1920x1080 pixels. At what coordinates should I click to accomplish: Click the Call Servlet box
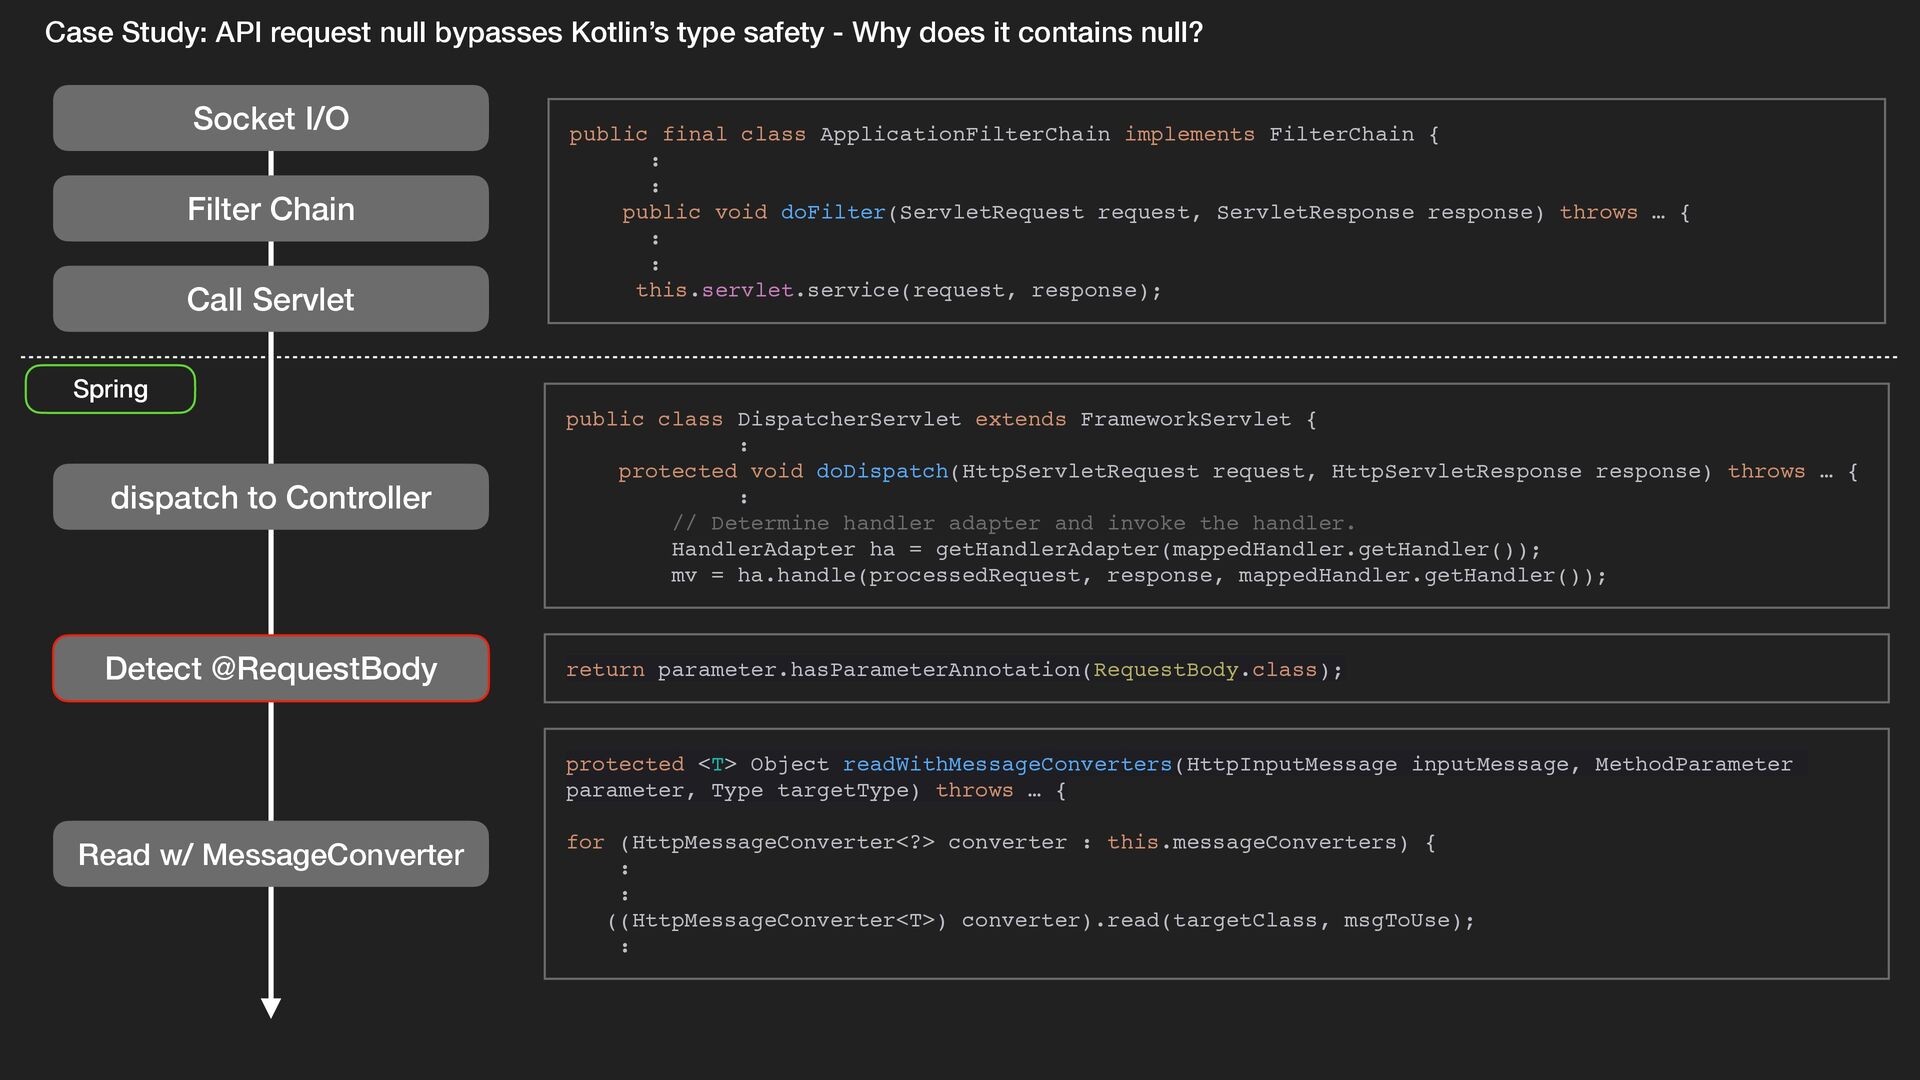(270, 299)
